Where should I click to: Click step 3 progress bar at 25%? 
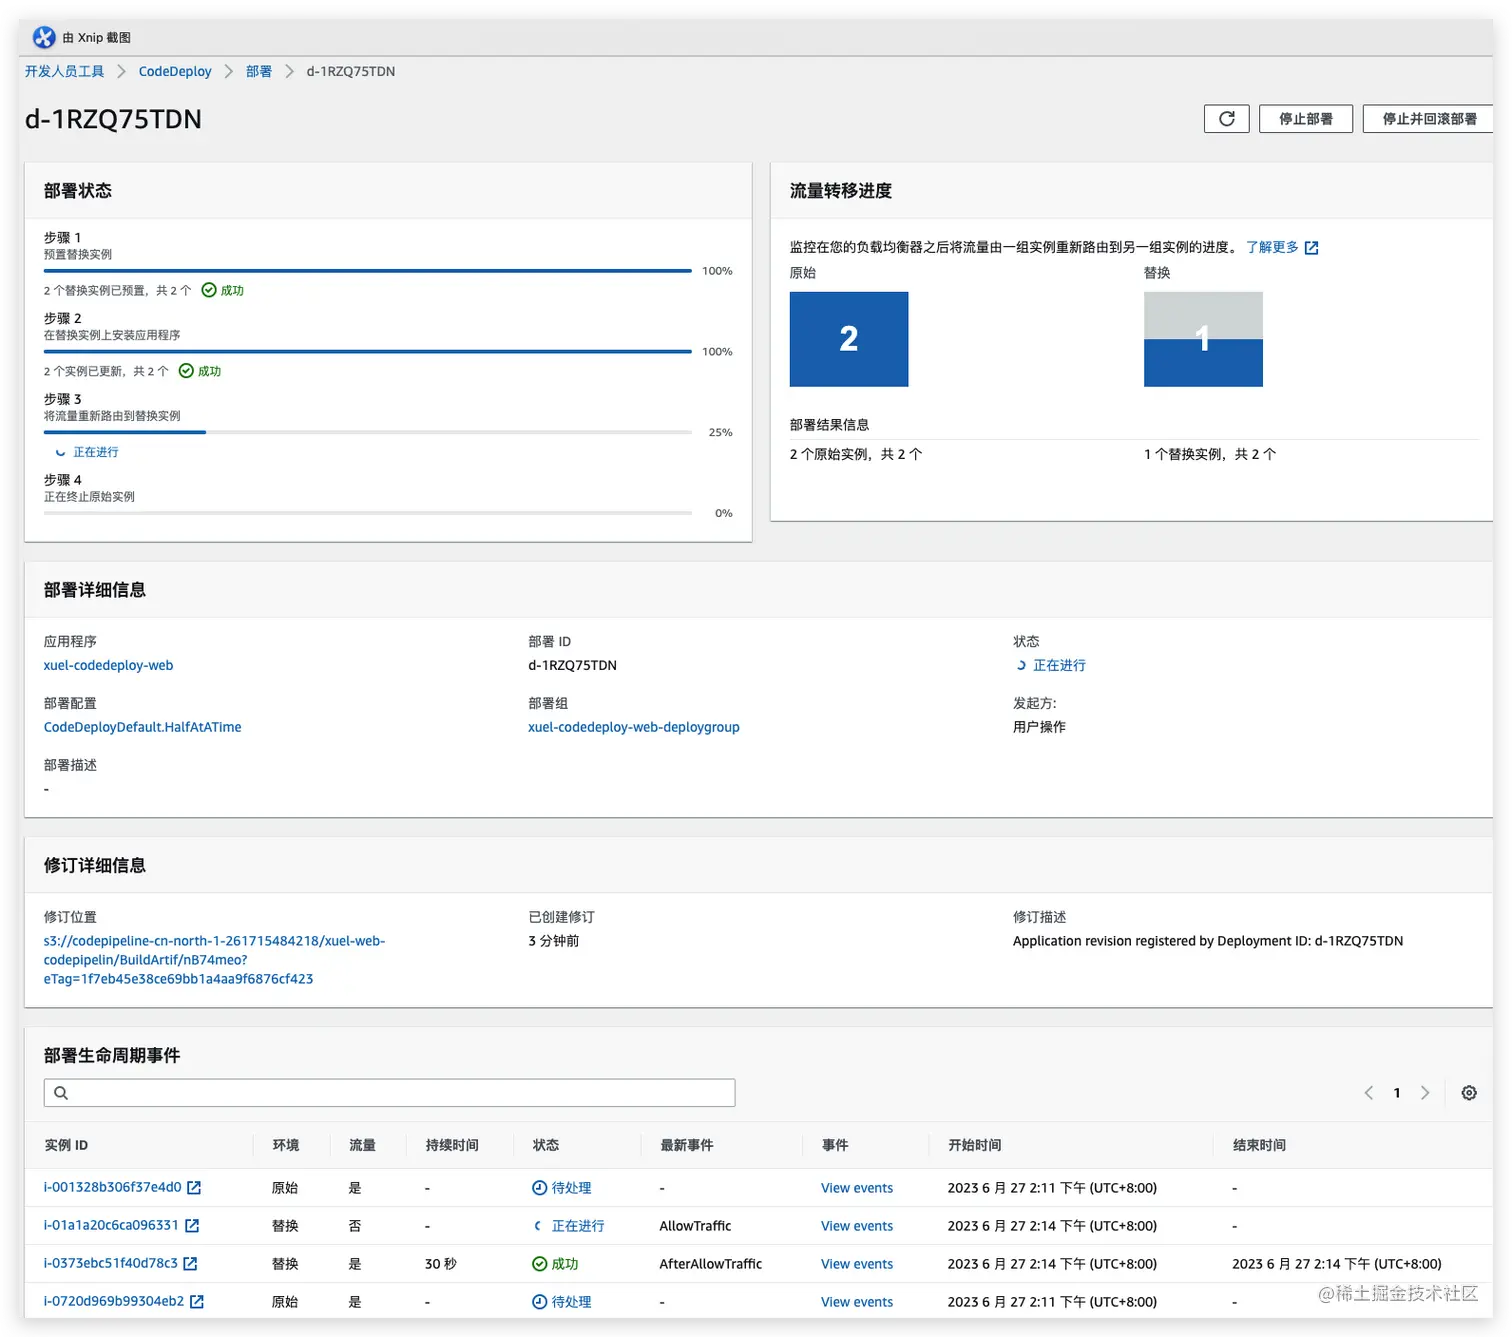(368, 432)
